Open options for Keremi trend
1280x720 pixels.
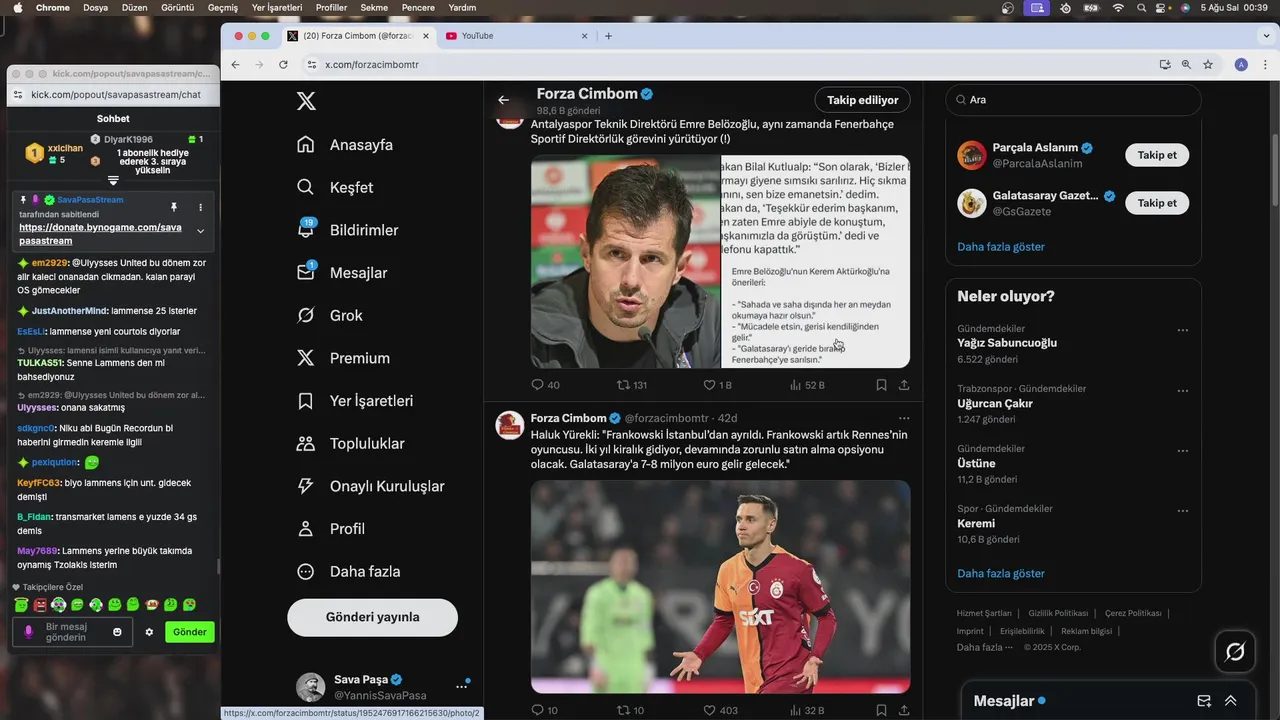tap(1183, 511)
